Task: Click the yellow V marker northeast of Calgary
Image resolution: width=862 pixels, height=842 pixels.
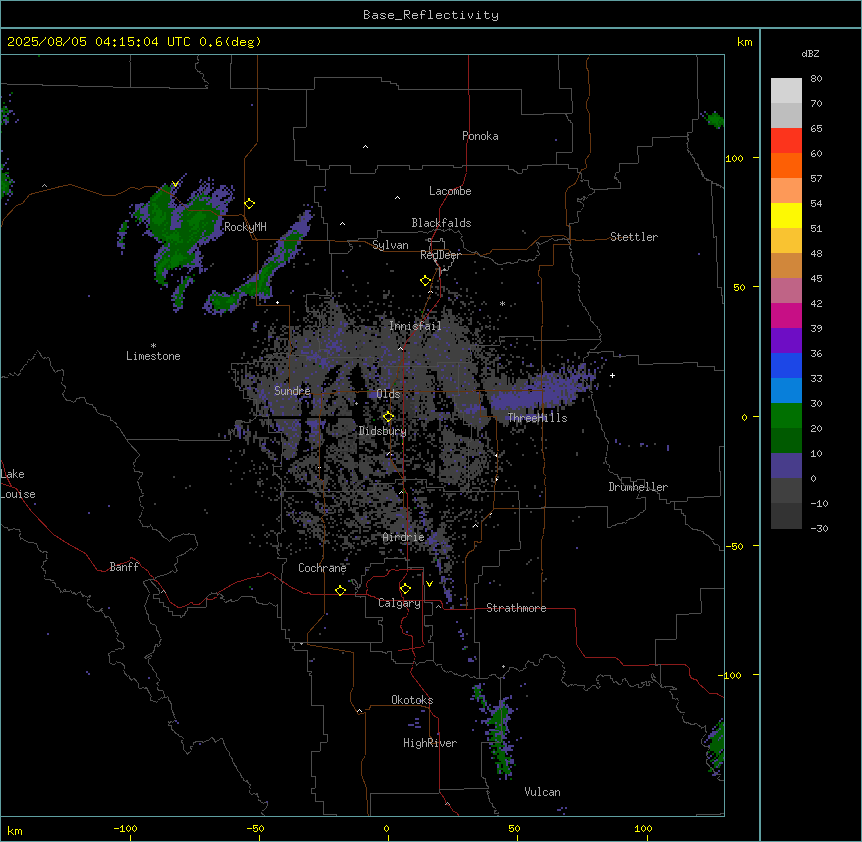Action: 429,584
